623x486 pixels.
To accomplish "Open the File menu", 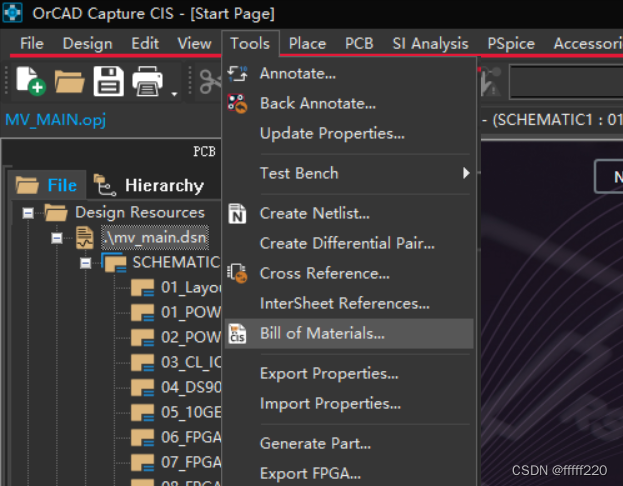I will click(32, 43).
